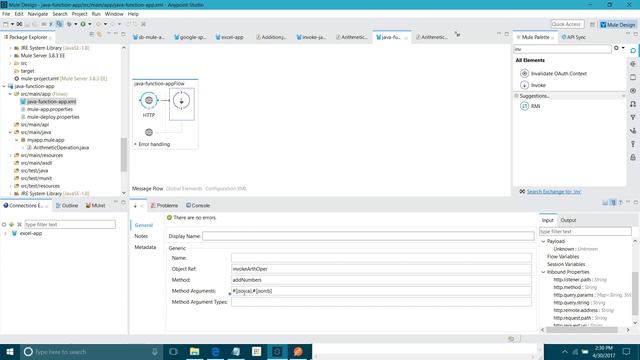
Task: Click the globe icon in the flow response section
Action: tap(149, 132)
